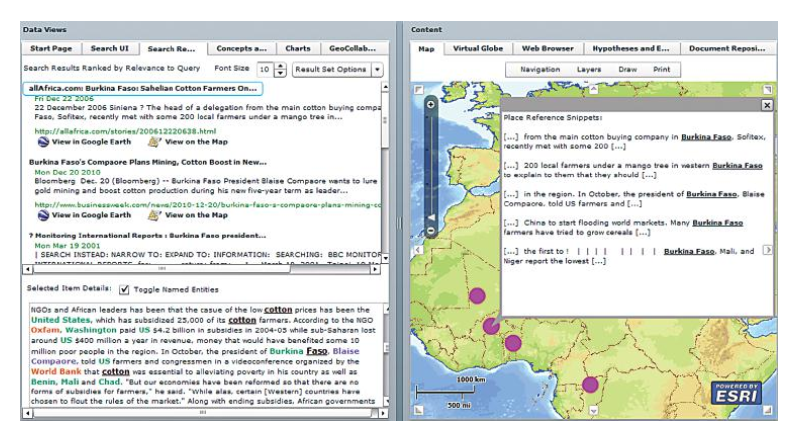Open the Layers menu on map toolbar
Screen dimensions: 791x435
[x=589, y=70]
